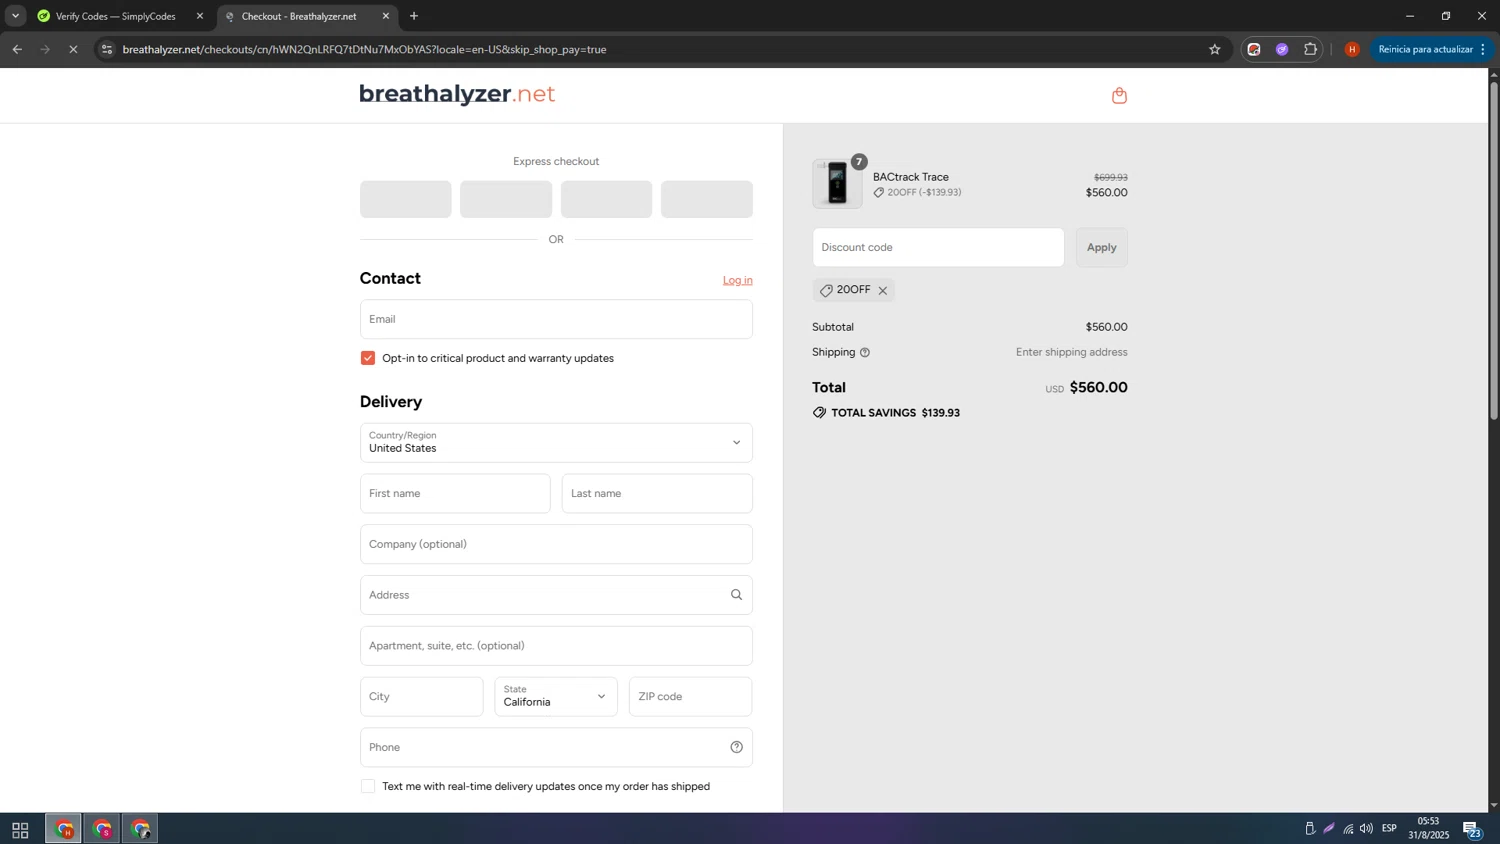Click the ESP language indicator in the tray

point(1389,829)
